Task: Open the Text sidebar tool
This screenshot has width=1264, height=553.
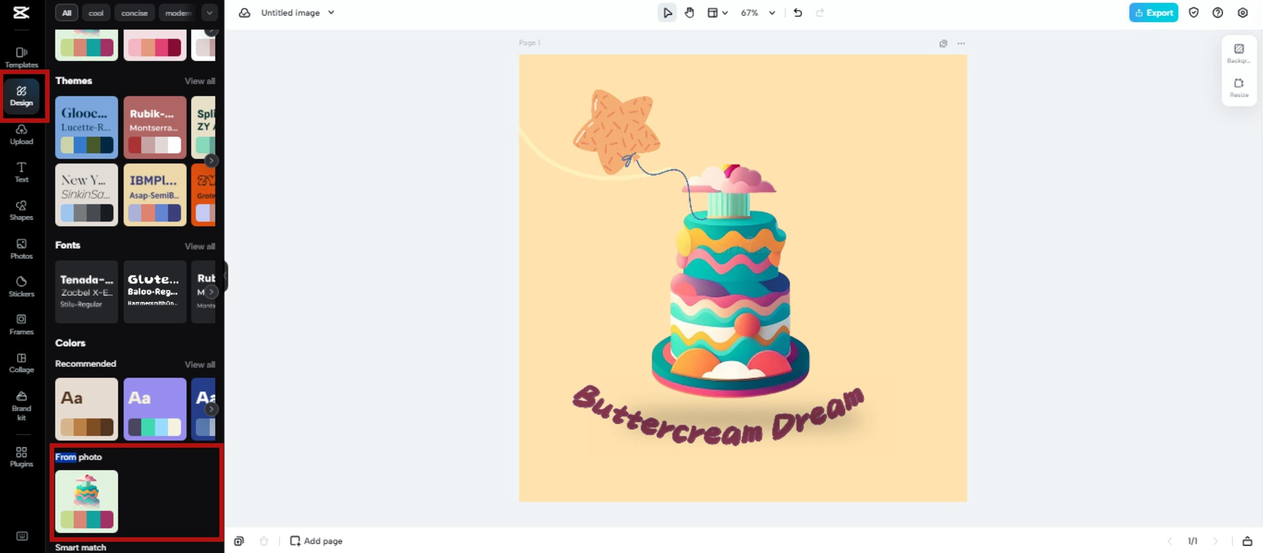Action: (21, 172)
